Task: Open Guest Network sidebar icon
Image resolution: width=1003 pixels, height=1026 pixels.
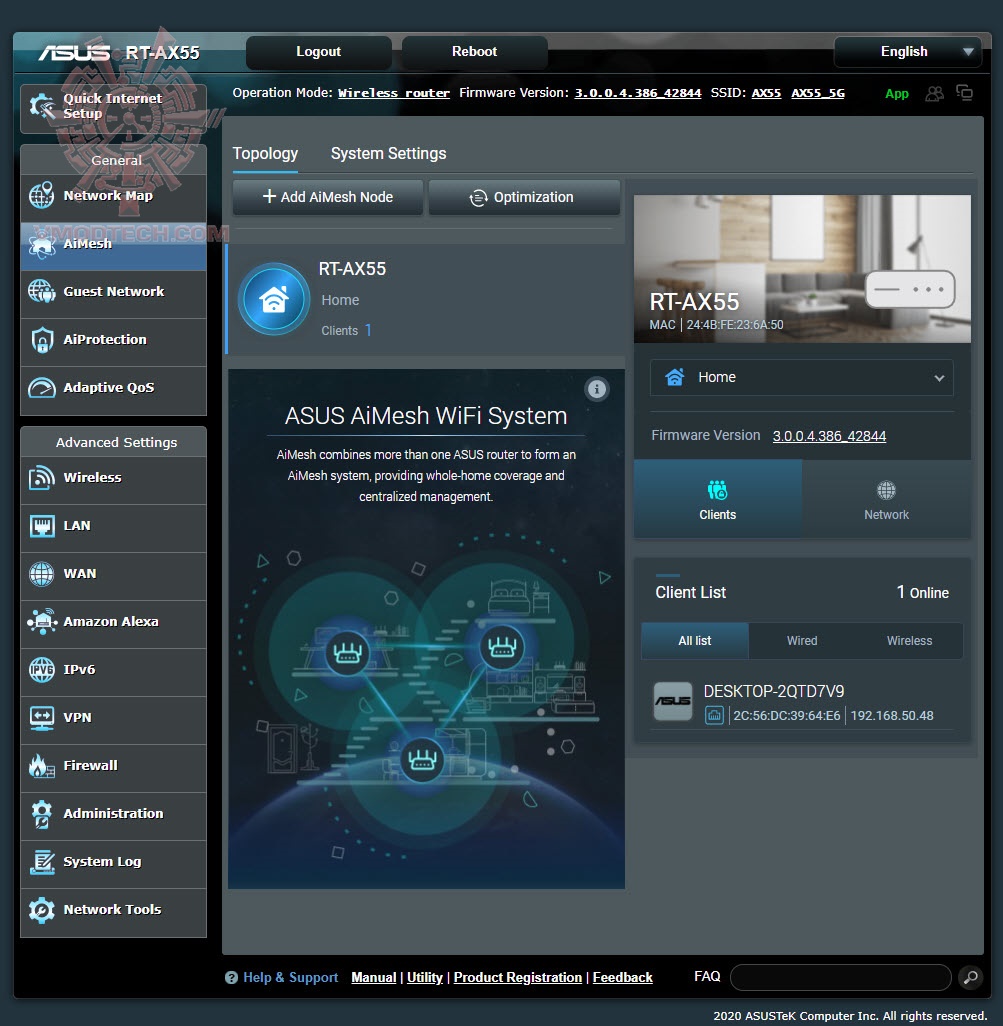Action: (x=42, y=291)
